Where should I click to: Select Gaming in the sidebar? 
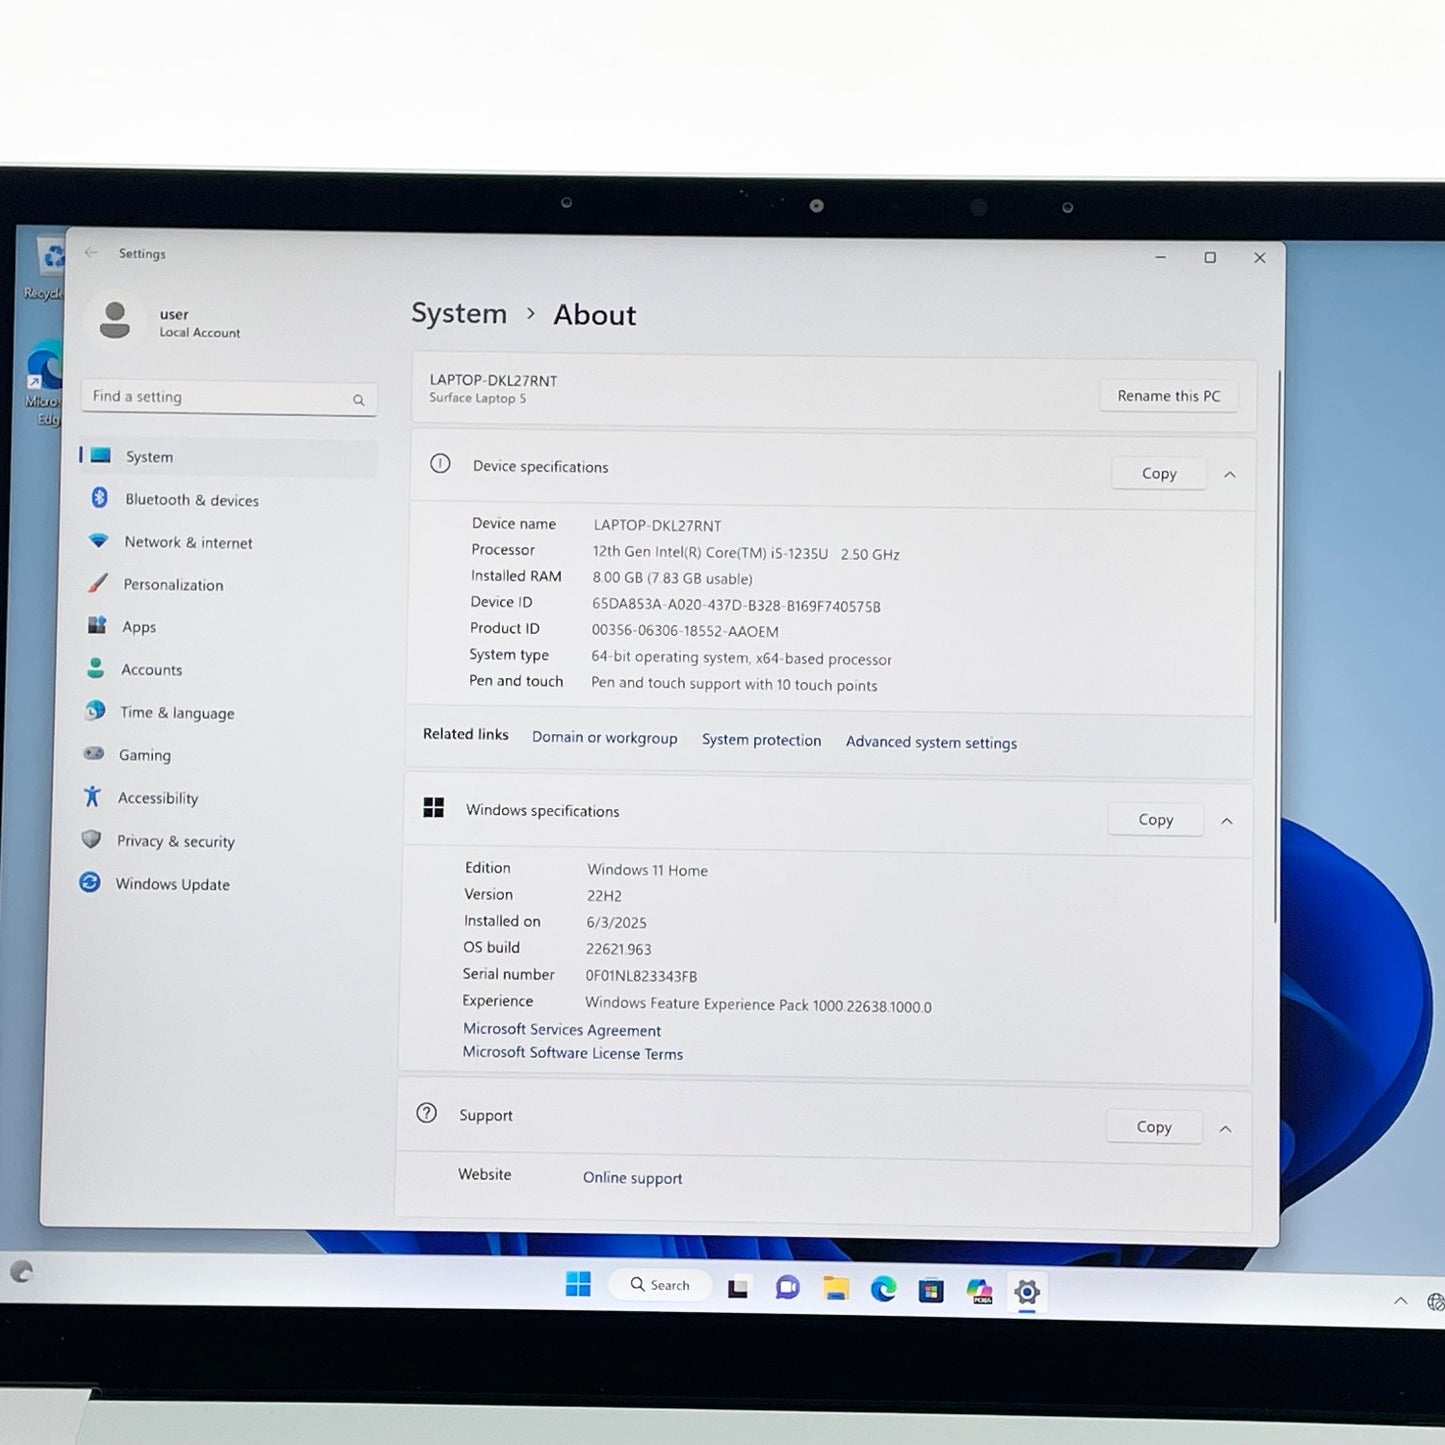(x=145, y=756)
